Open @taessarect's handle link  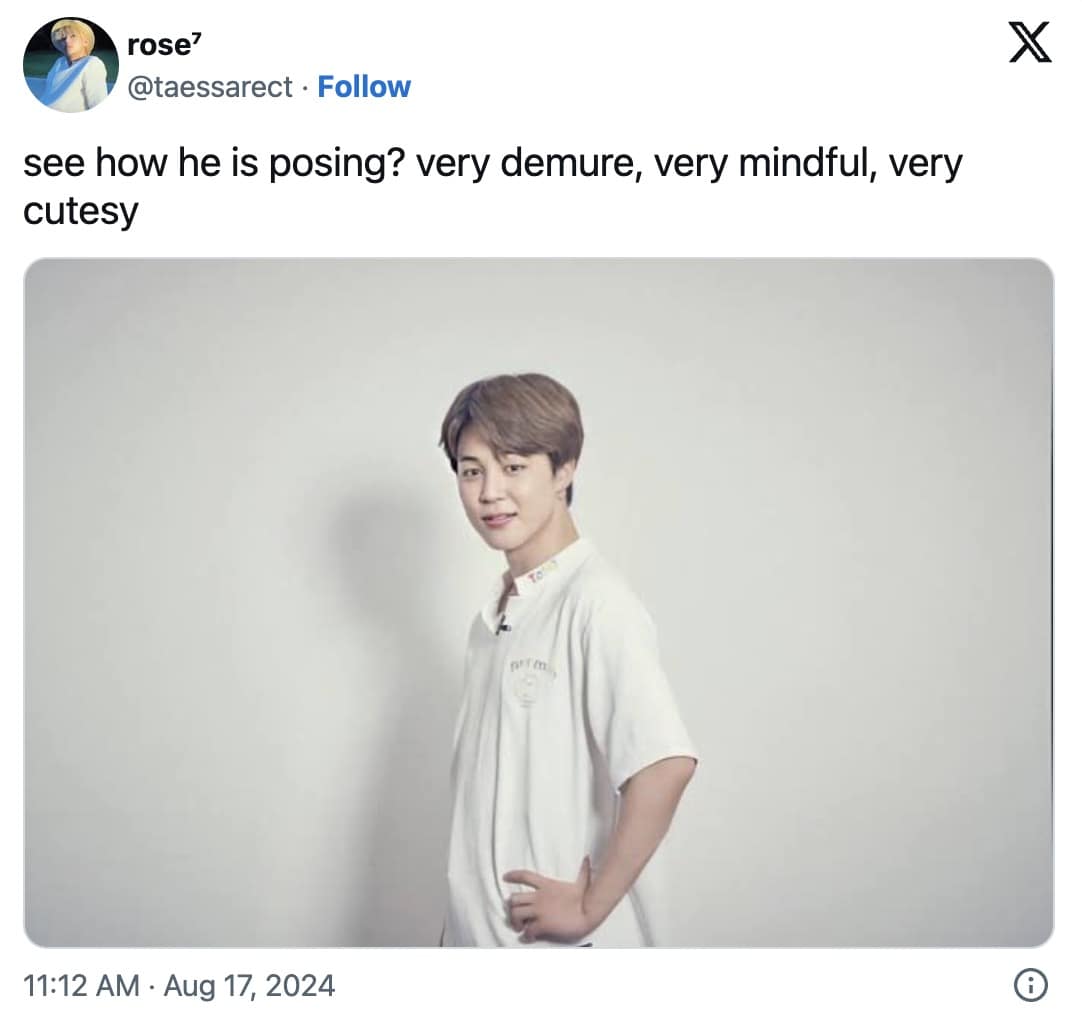pos(211,87)
